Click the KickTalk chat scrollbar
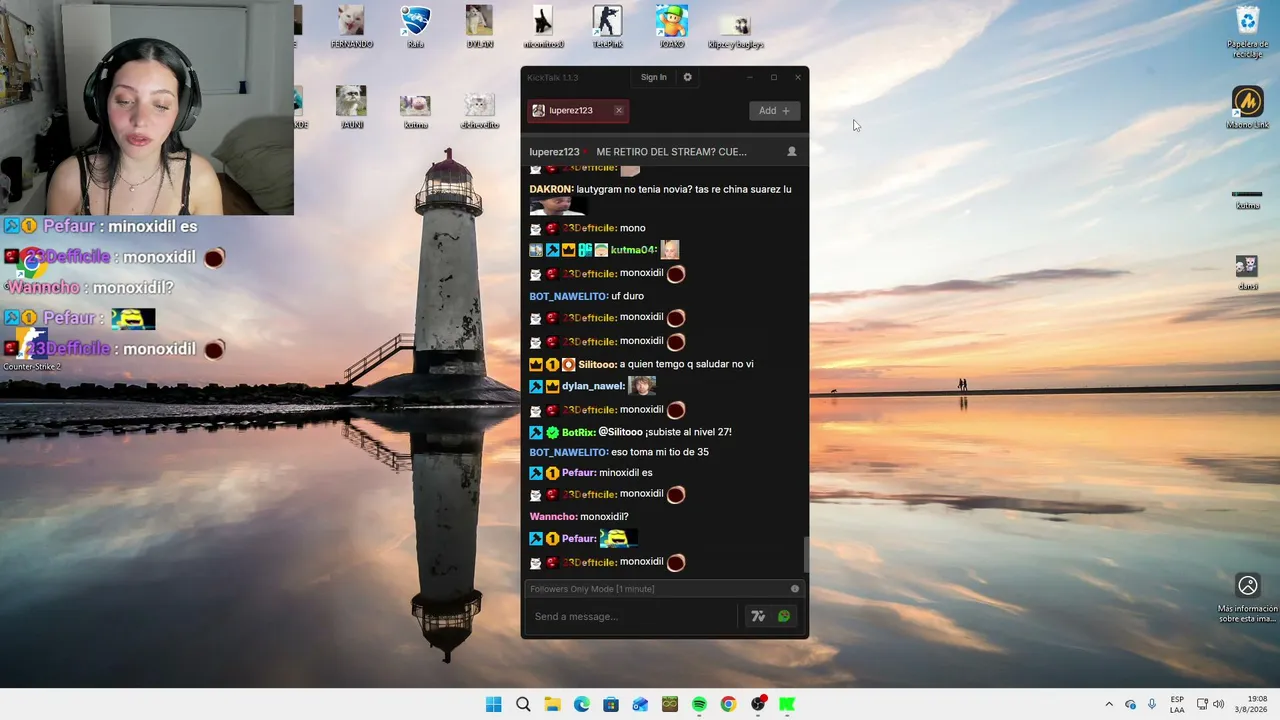The width and height of the screenshot is (1280, 720). point(805,553)
